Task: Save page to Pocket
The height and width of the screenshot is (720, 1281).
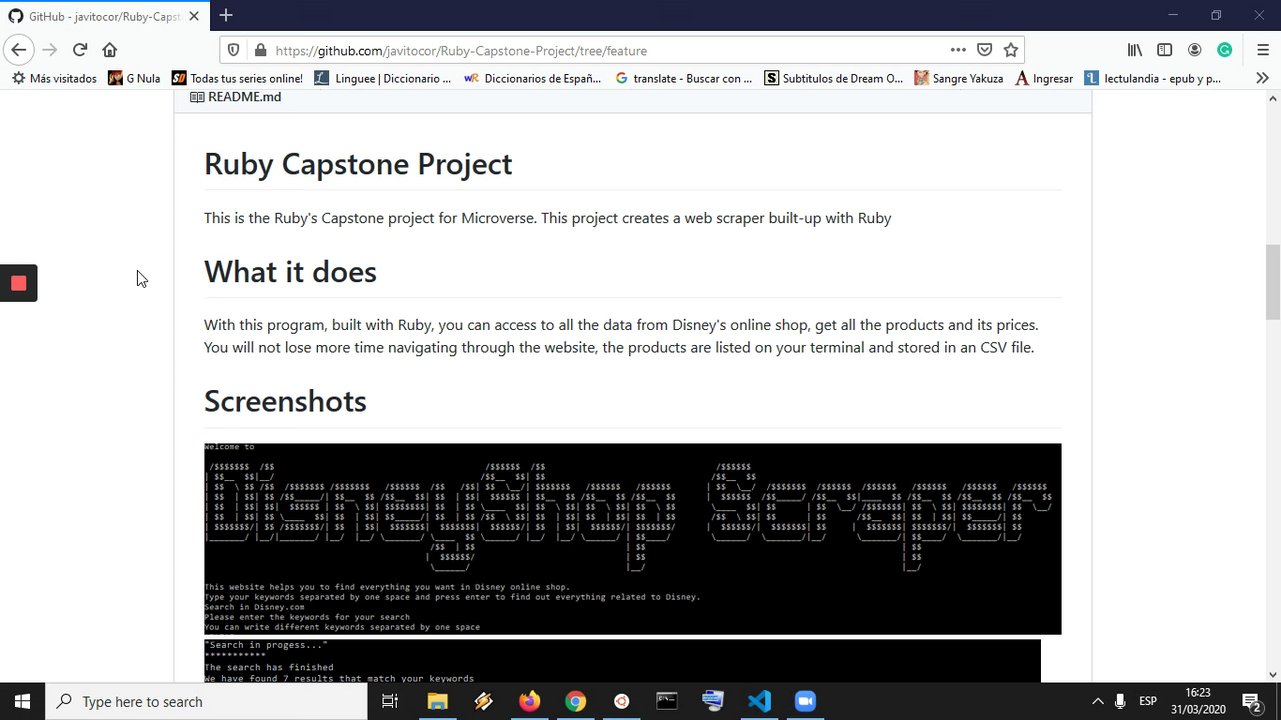Action: (985, 50)
